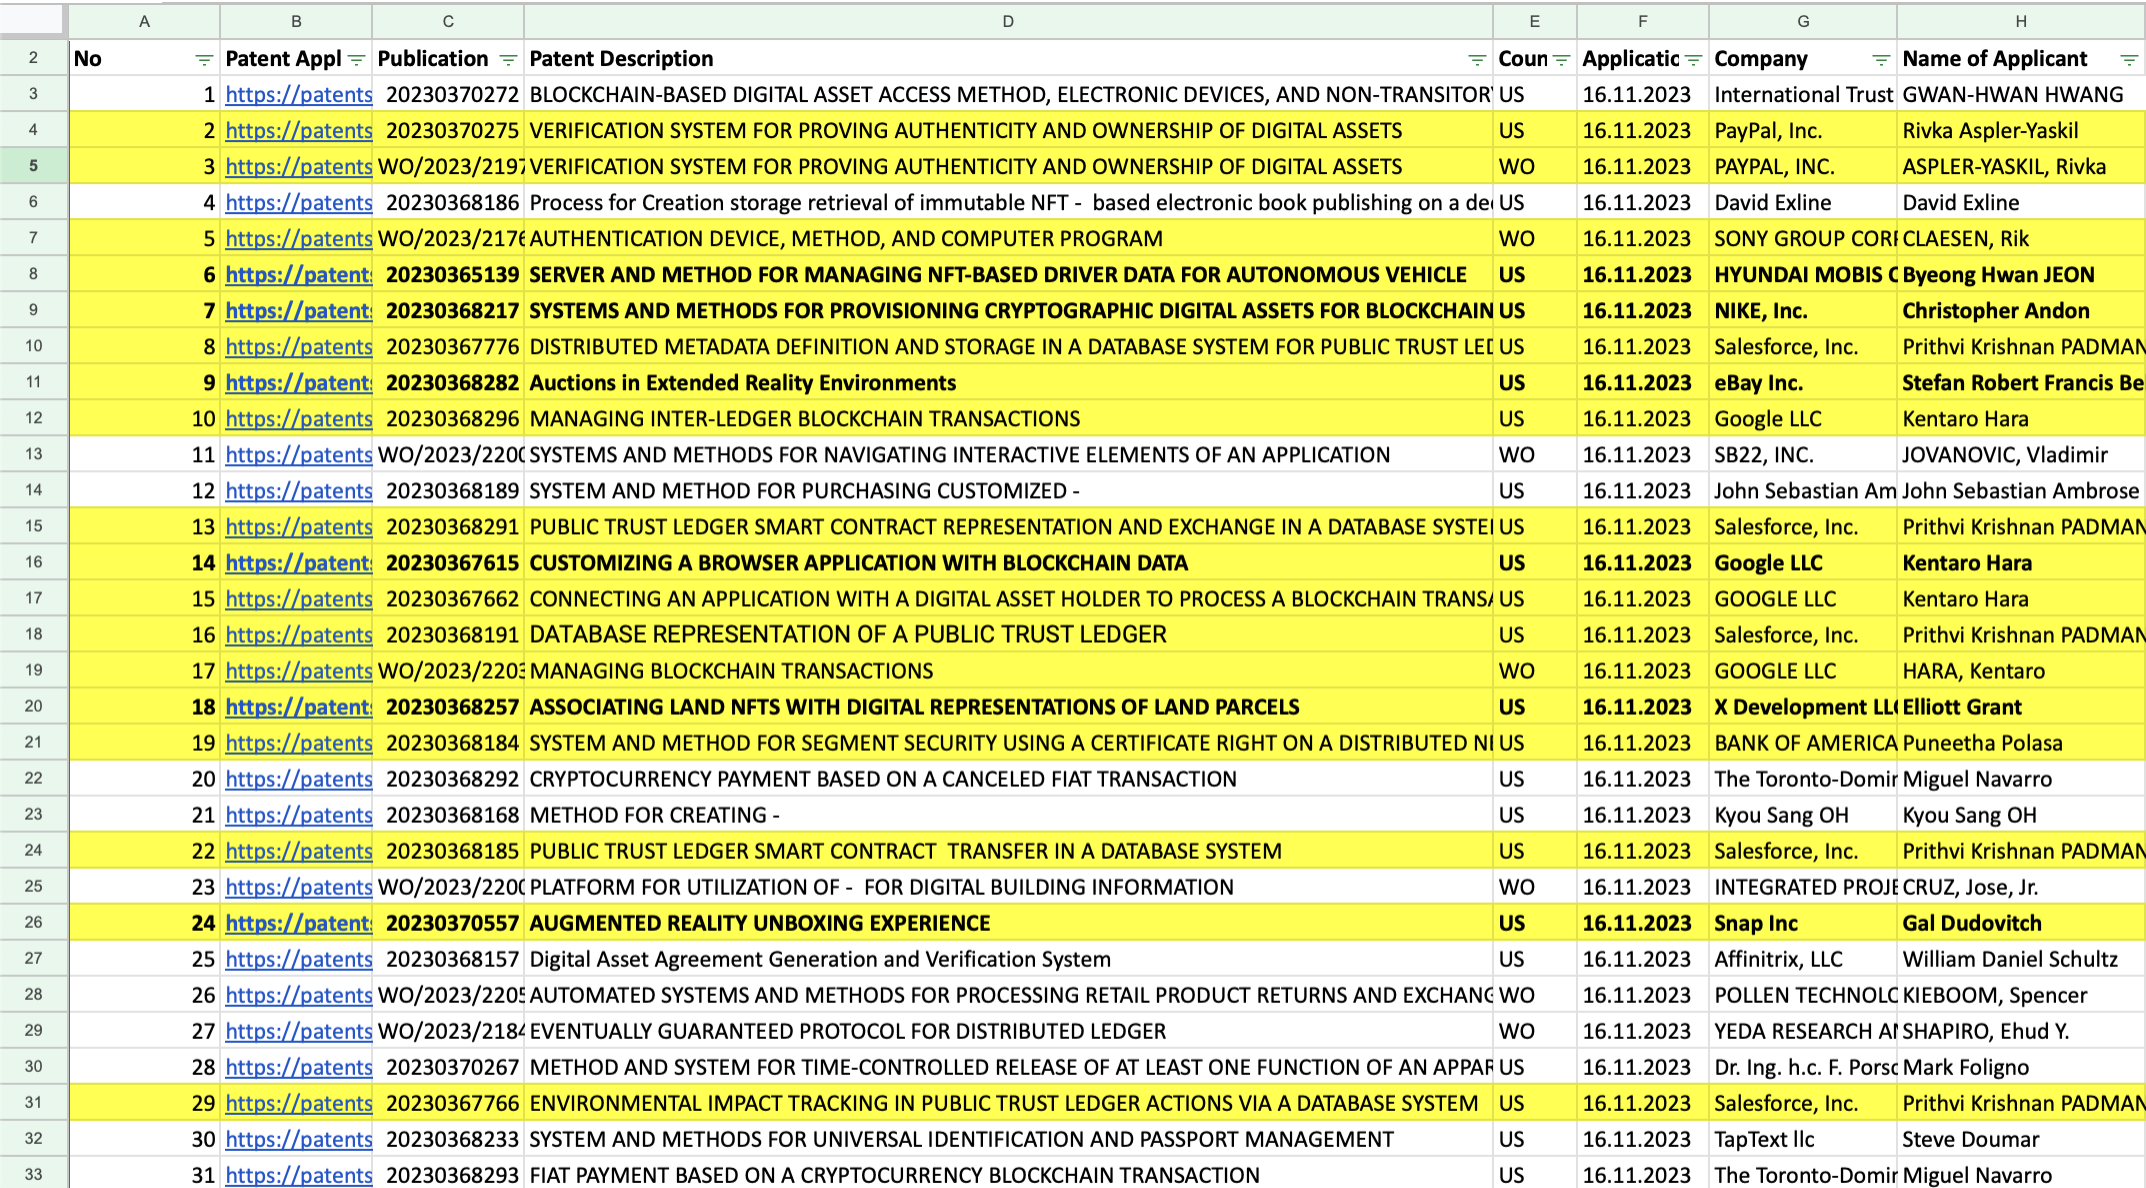Open filter icon for Publication column
The width and height of the screenshot is (2146, 1188).
[508, 60]
